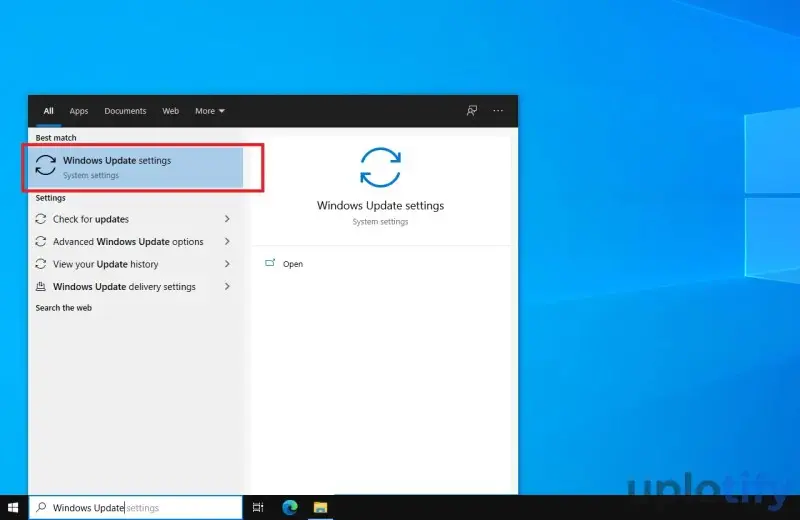
Task: Click the taskbar search box
Action: click(x=136, y=507)
